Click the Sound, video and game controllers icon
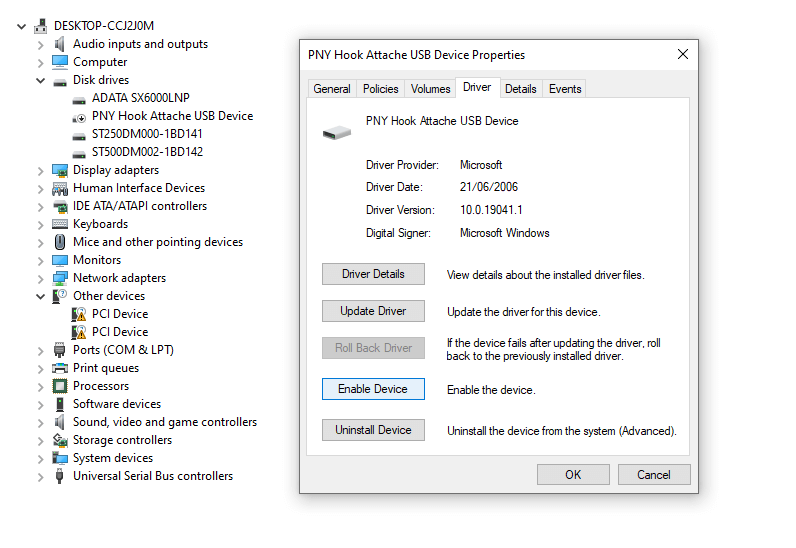 [59, 422]
